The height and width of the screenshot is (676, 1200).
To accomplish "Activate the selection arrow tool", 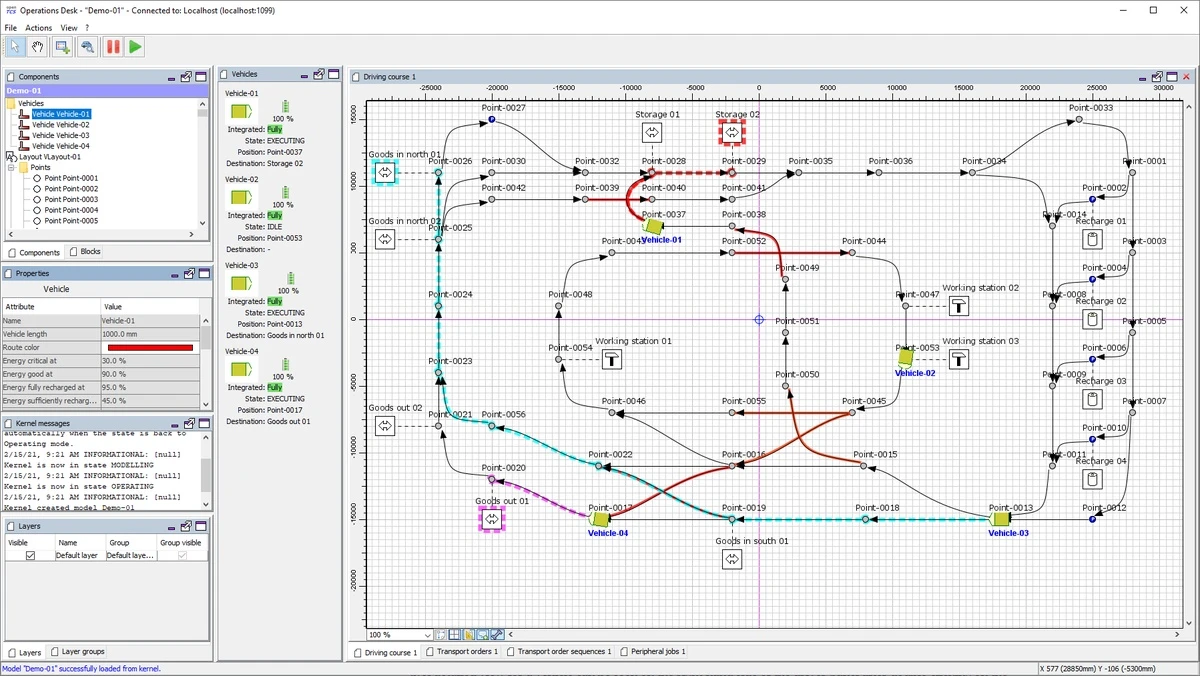I will 15,46.
